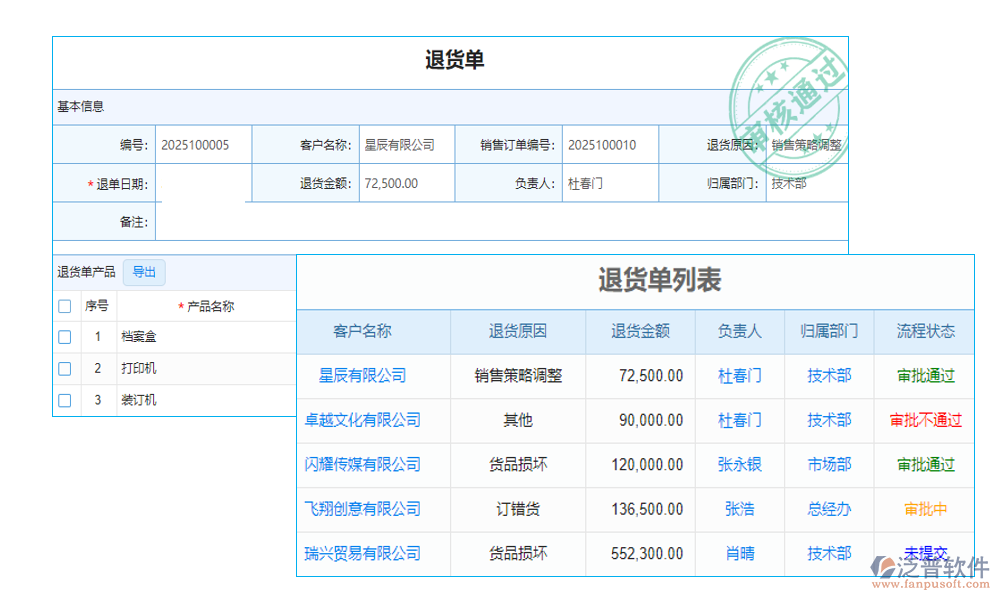Click the 导出 export button
The image size is (1000, 600).
point(144,272)
